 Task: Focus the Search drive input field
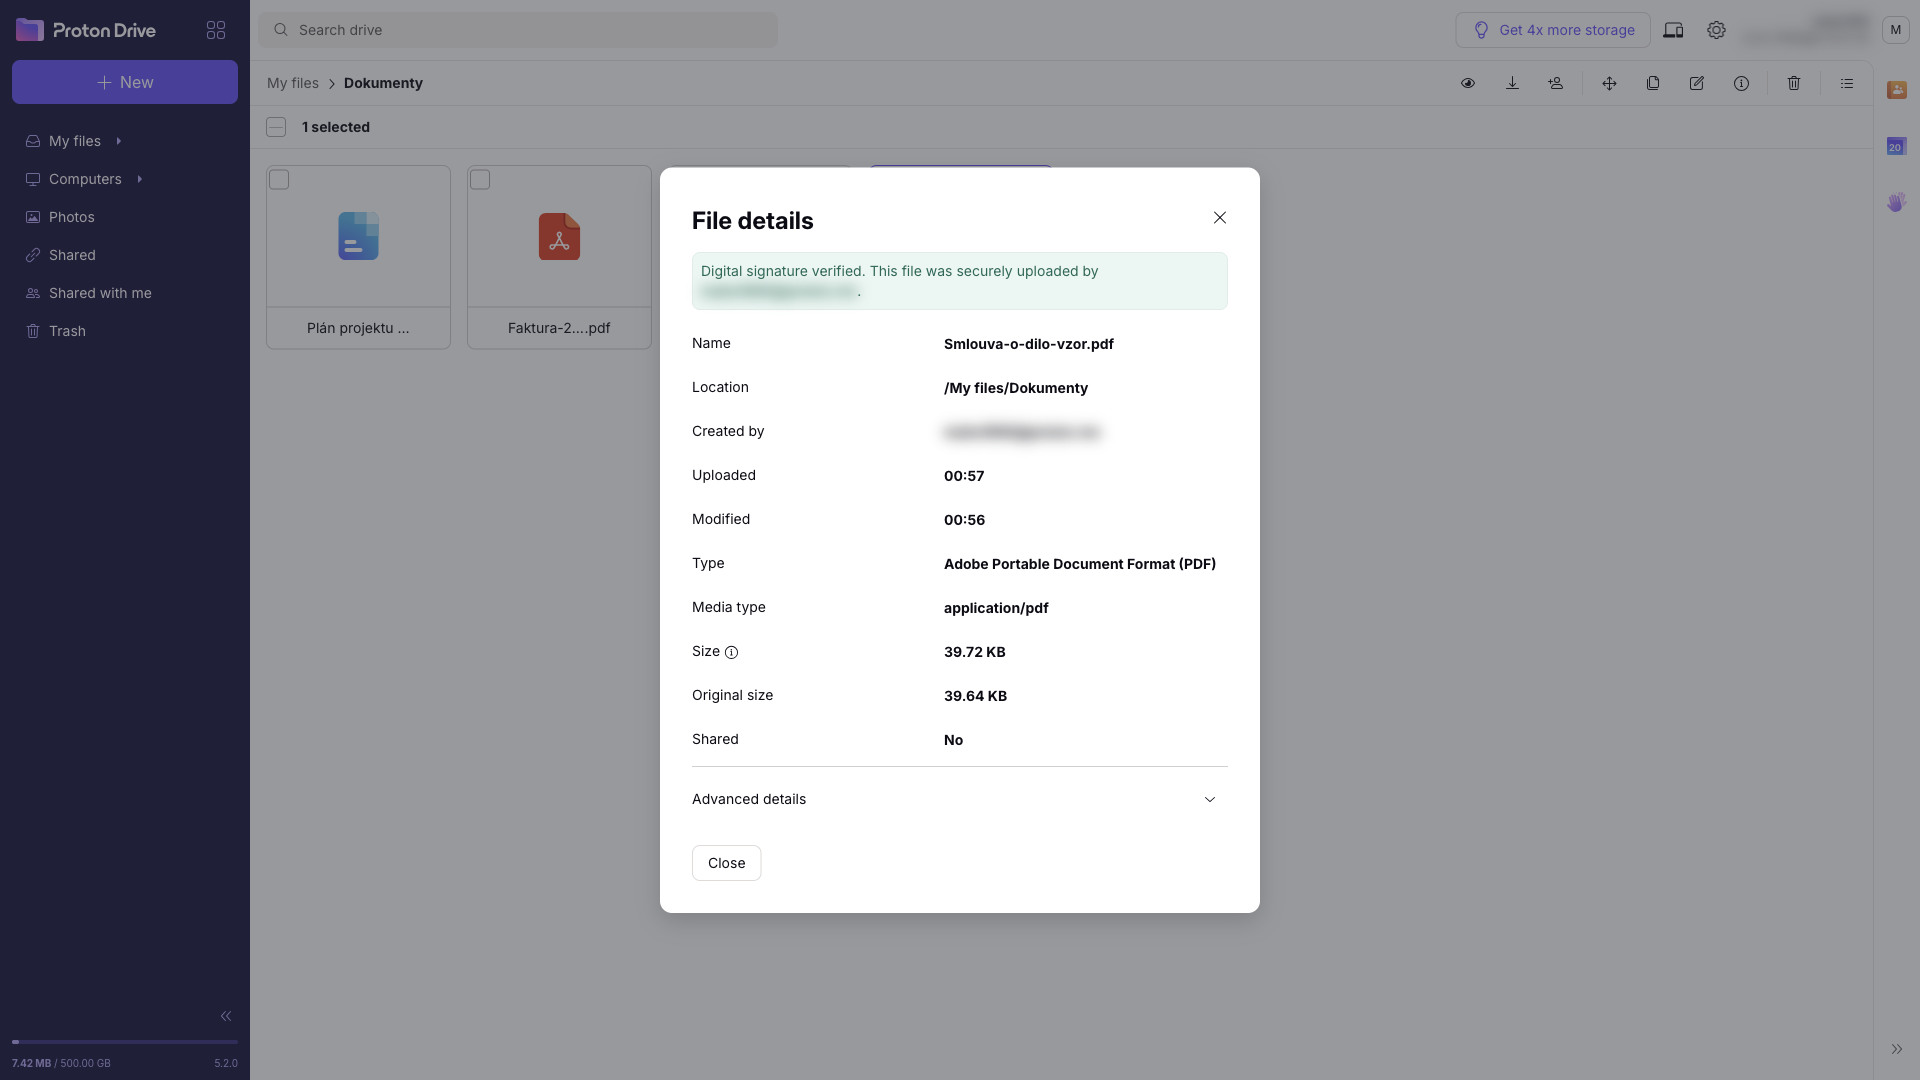518,30
